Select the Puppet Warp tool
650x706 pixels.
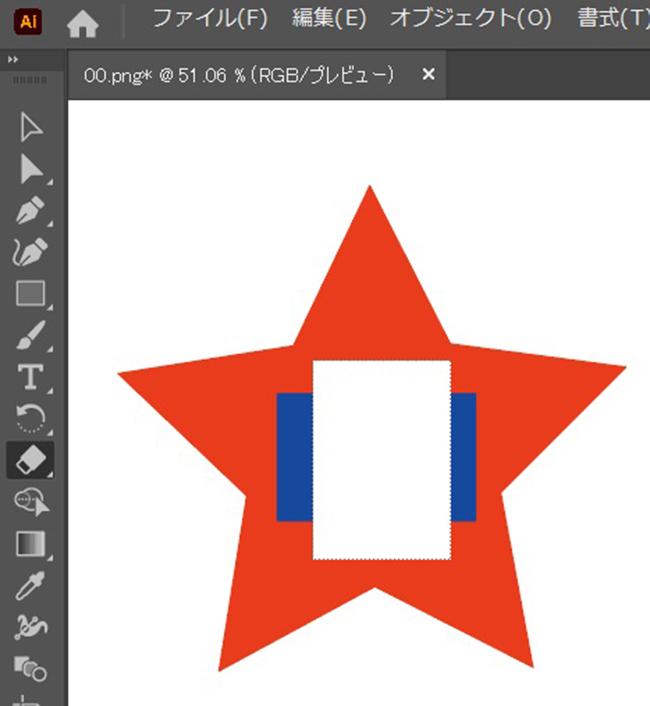tap(31, 627)
